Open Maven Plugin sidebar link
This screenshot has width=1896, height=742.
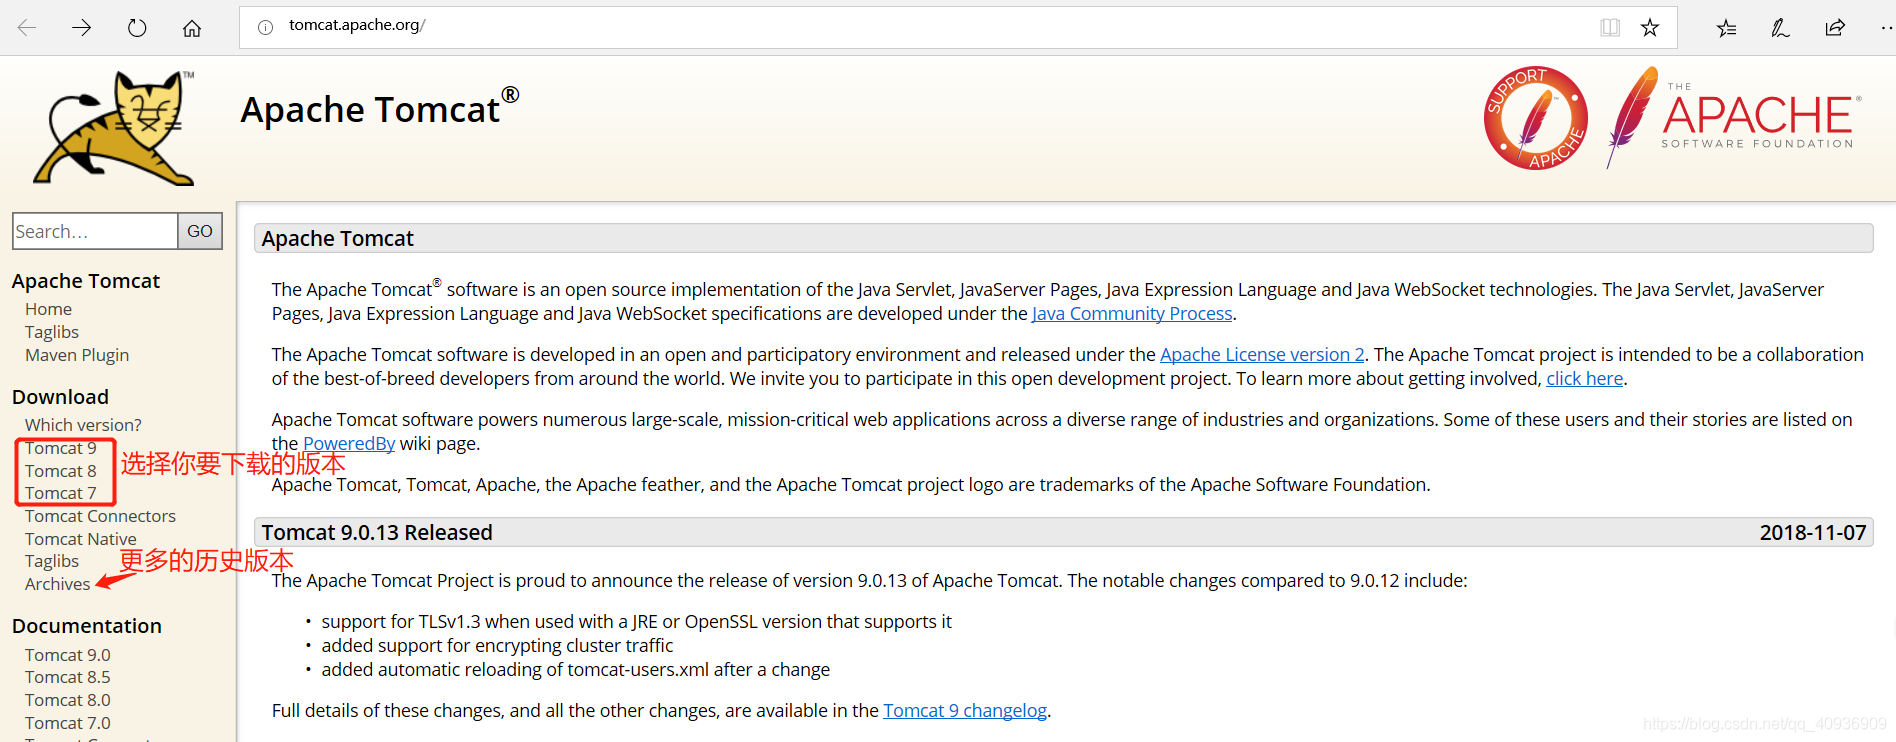tap(77, 355)
